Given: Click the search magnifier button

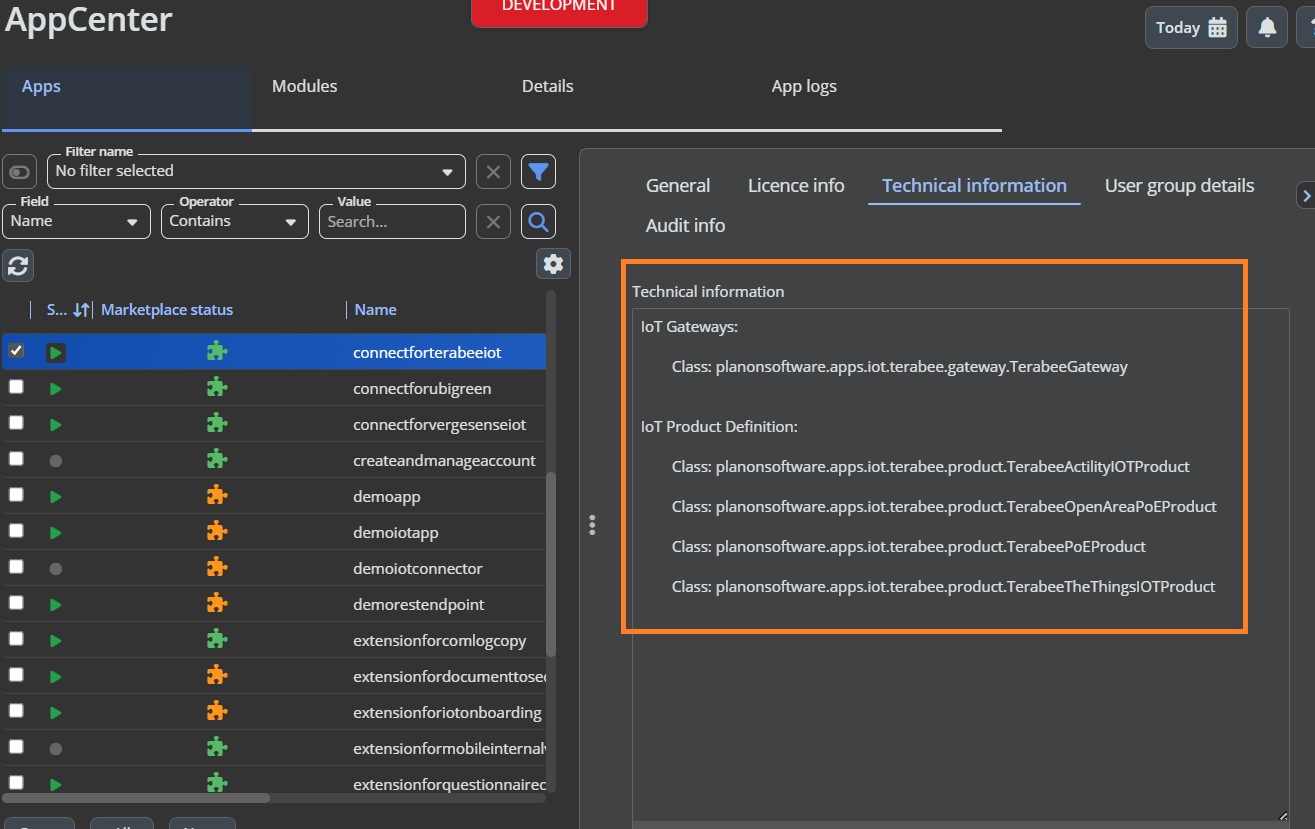Looking at the screenshot, I should click(x=539, y=221).
